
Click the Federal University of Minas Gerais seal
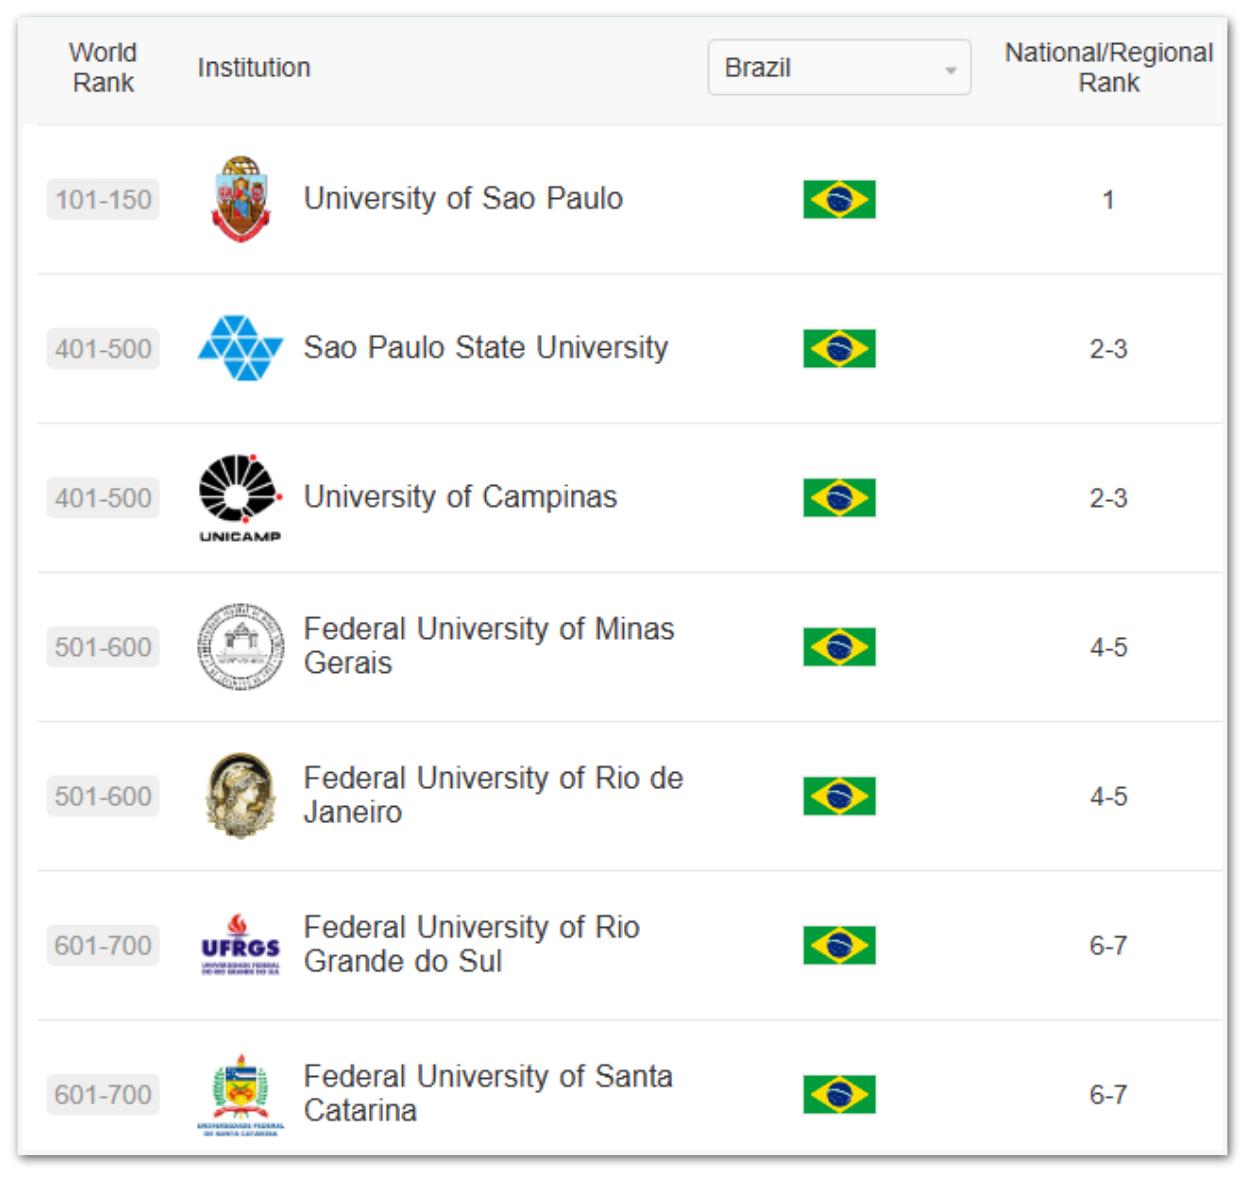tap(241, 647)
